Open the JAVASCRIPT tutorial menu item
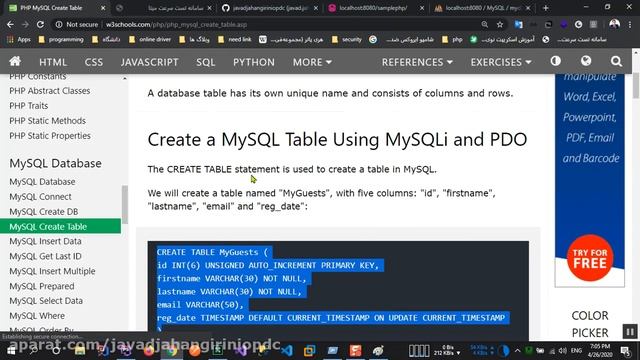The image size is (640, 360). (x=149, y=62)
